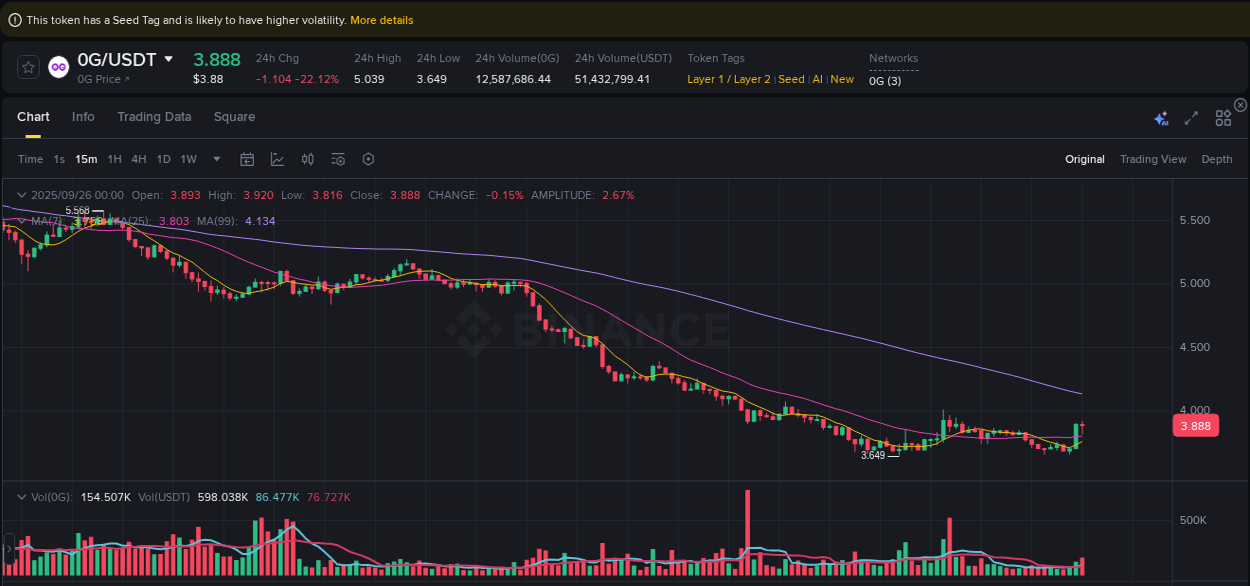Enable the Depth chart view
Image resolution: width=1250 pixels, height=586 pixels.
(1216, 159)
